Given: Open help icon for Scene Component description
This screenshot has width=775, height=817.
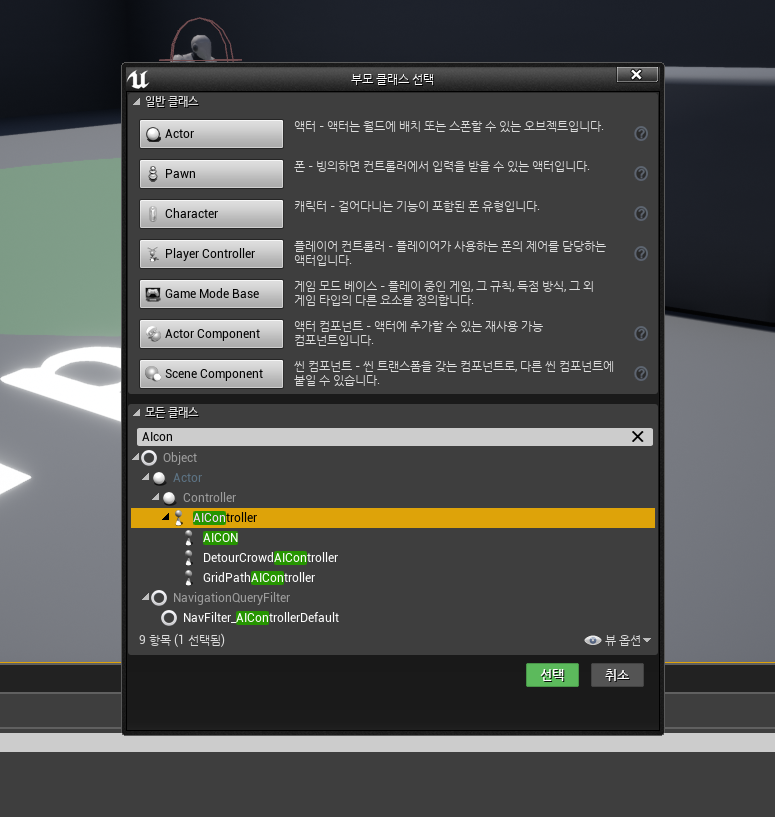Looking at the screenshot, I should [x=641, y=374].
